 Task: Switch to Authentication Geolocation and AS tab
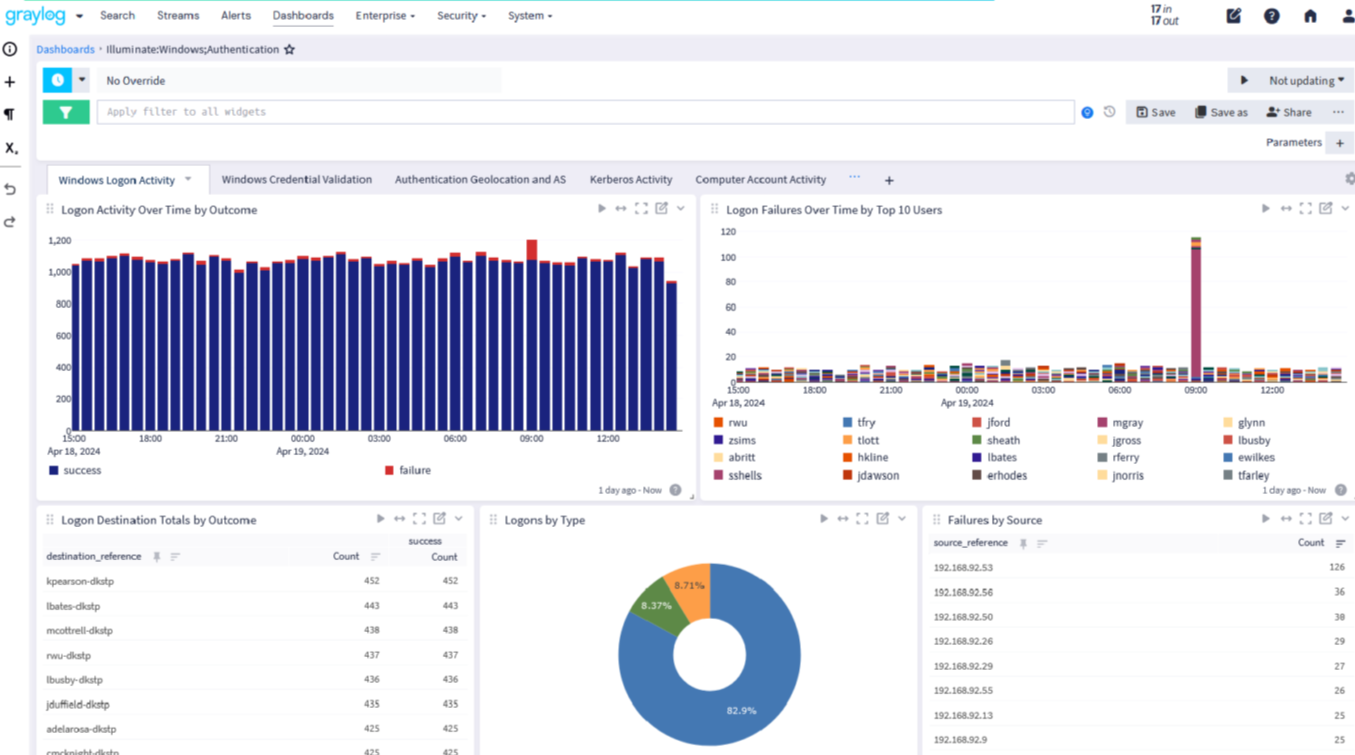(480, 180)
